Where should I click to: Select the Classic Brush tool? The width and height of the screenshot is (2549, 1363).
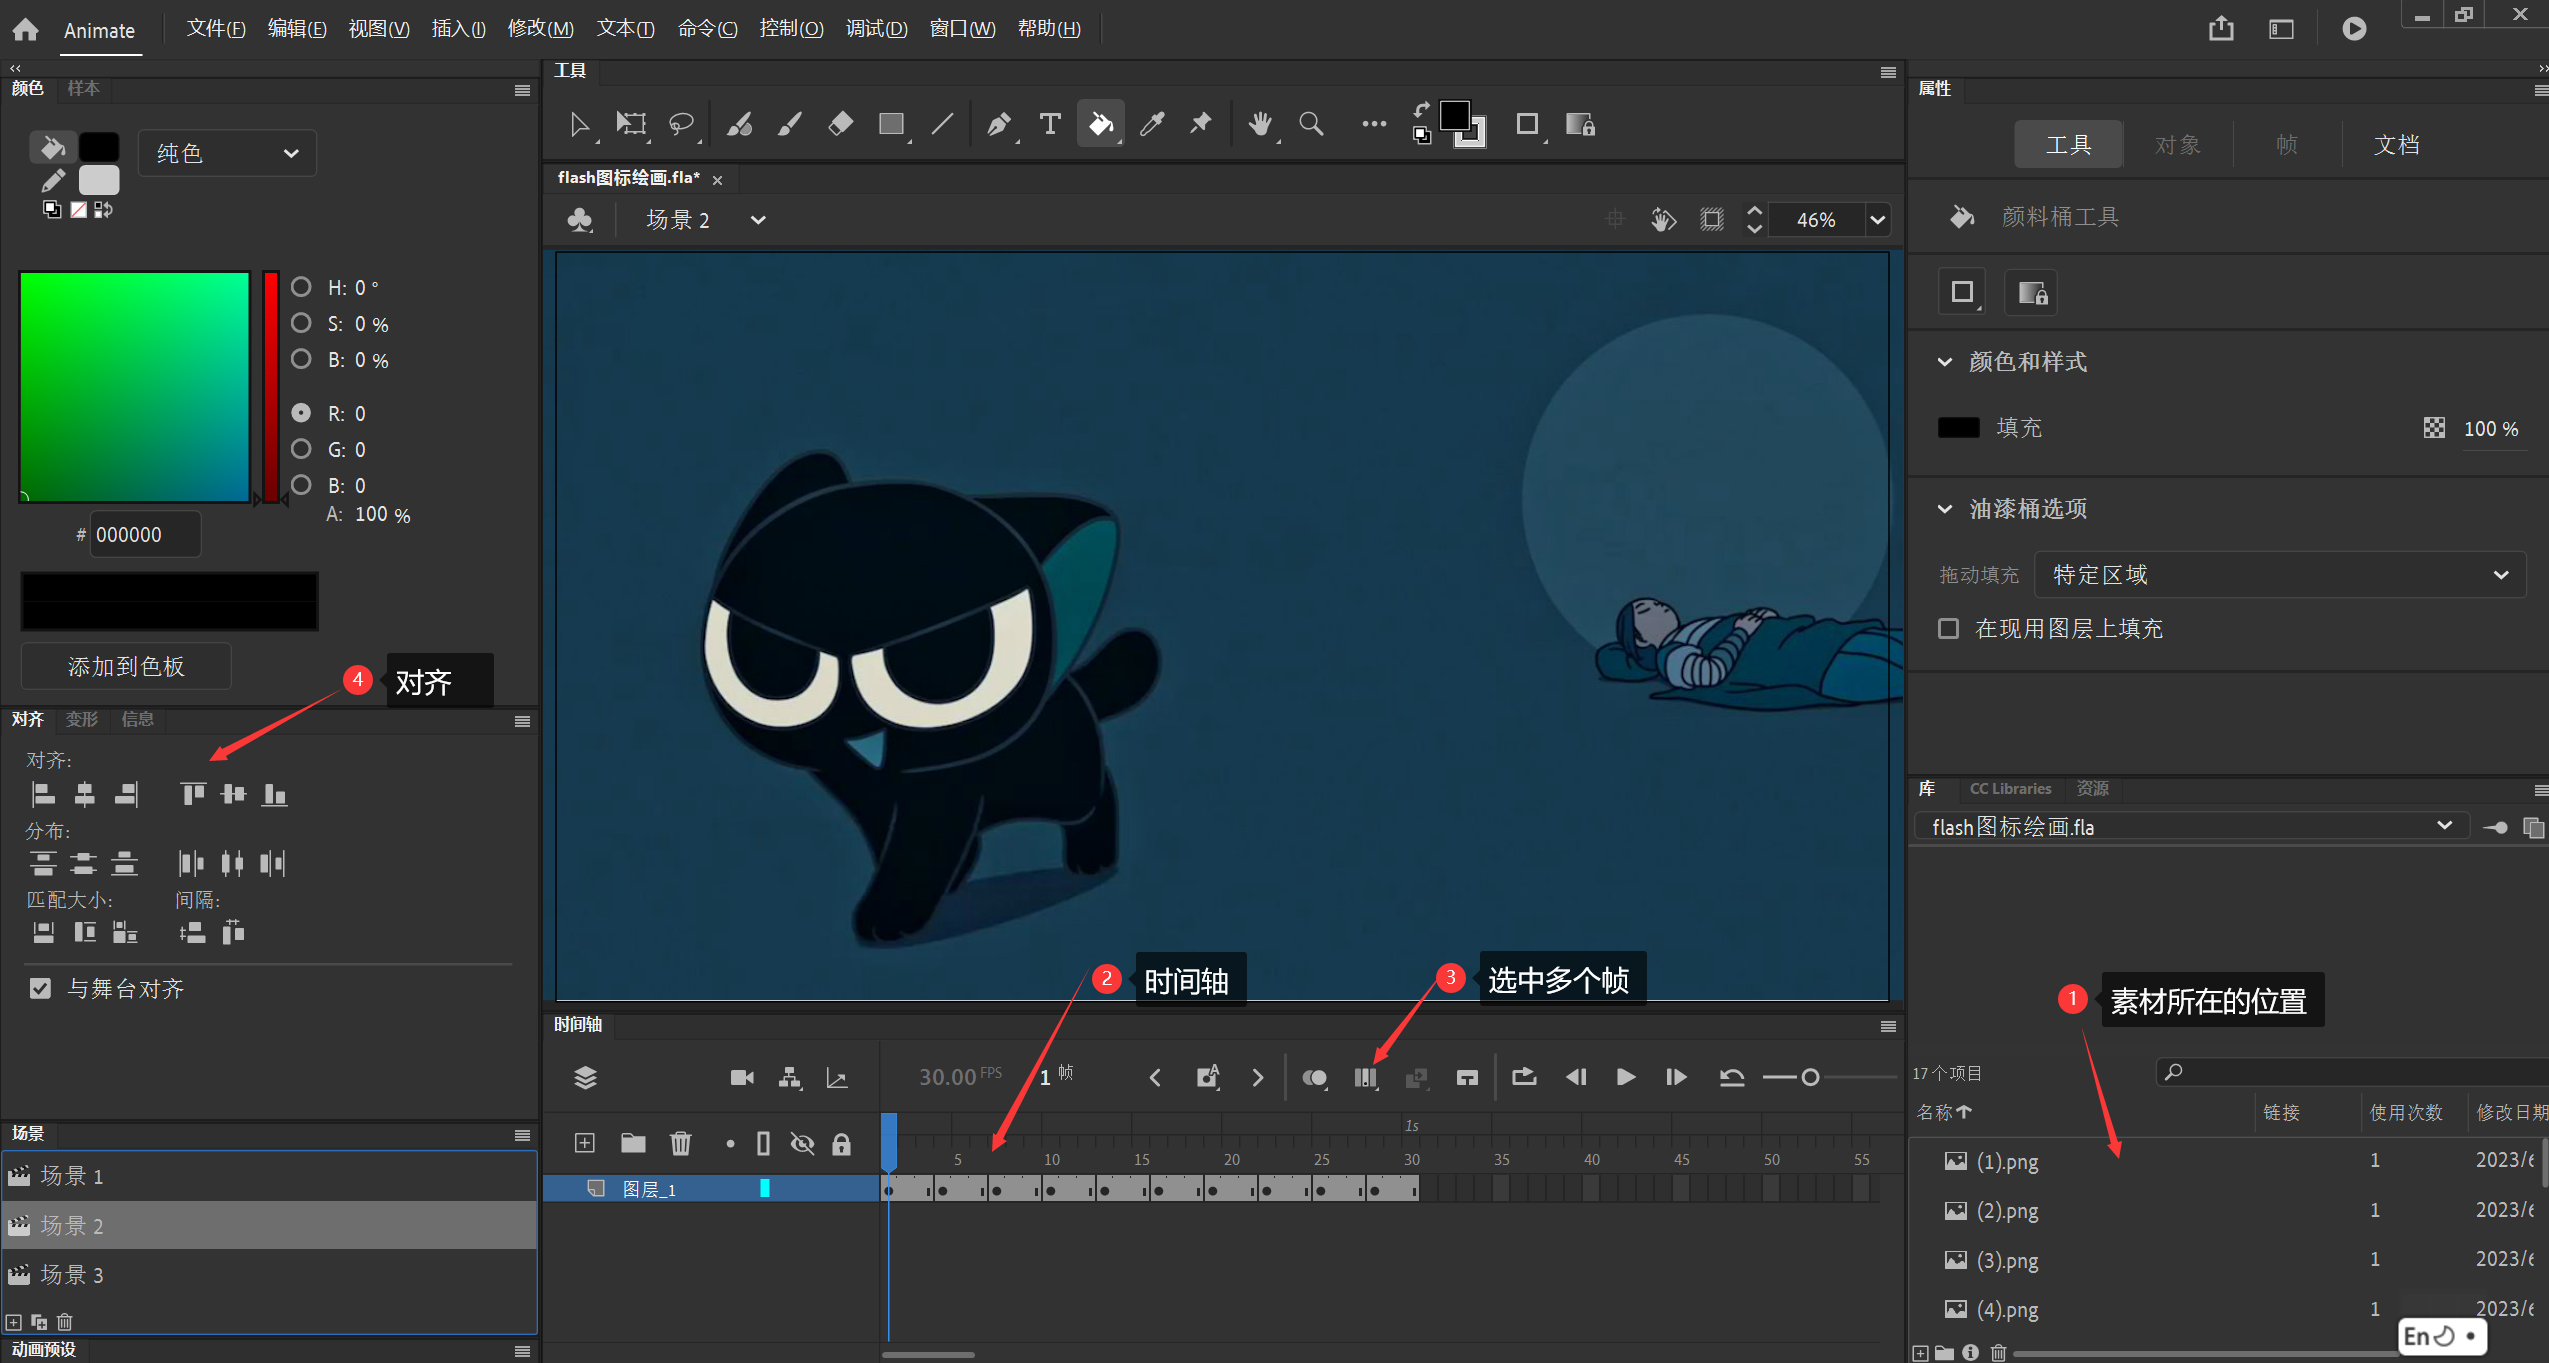(790, 124)
